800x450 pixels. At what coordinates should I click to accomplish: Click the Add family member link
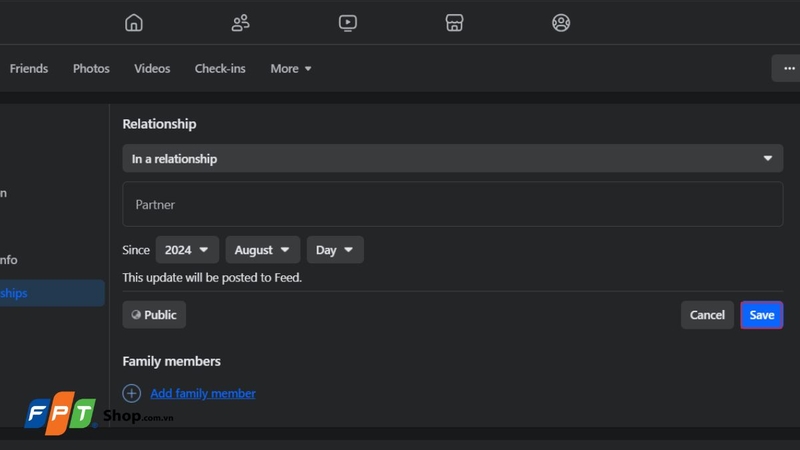[203, 393]
